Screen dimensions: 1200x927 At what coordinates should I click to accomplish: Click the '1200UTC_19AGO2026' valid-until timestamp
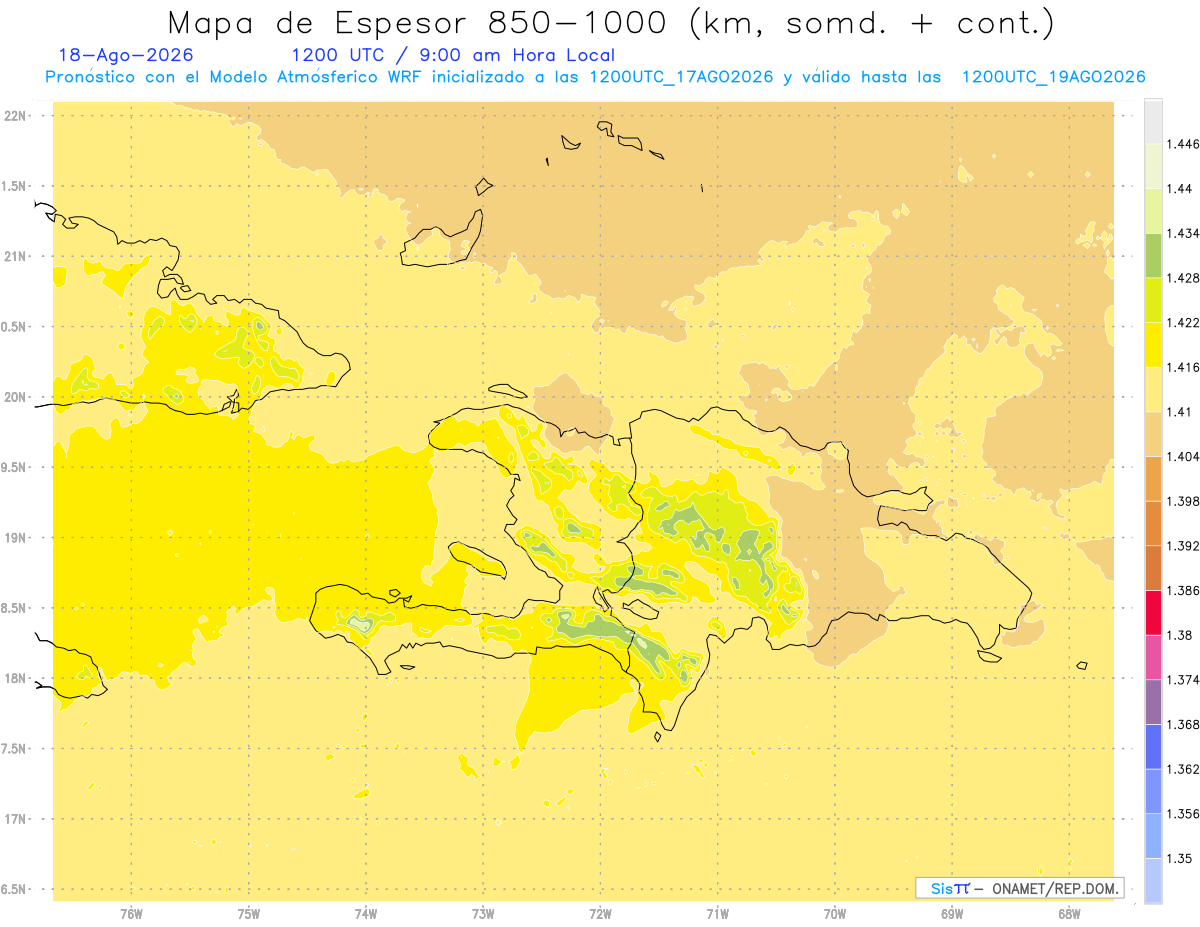[1053, 77]
